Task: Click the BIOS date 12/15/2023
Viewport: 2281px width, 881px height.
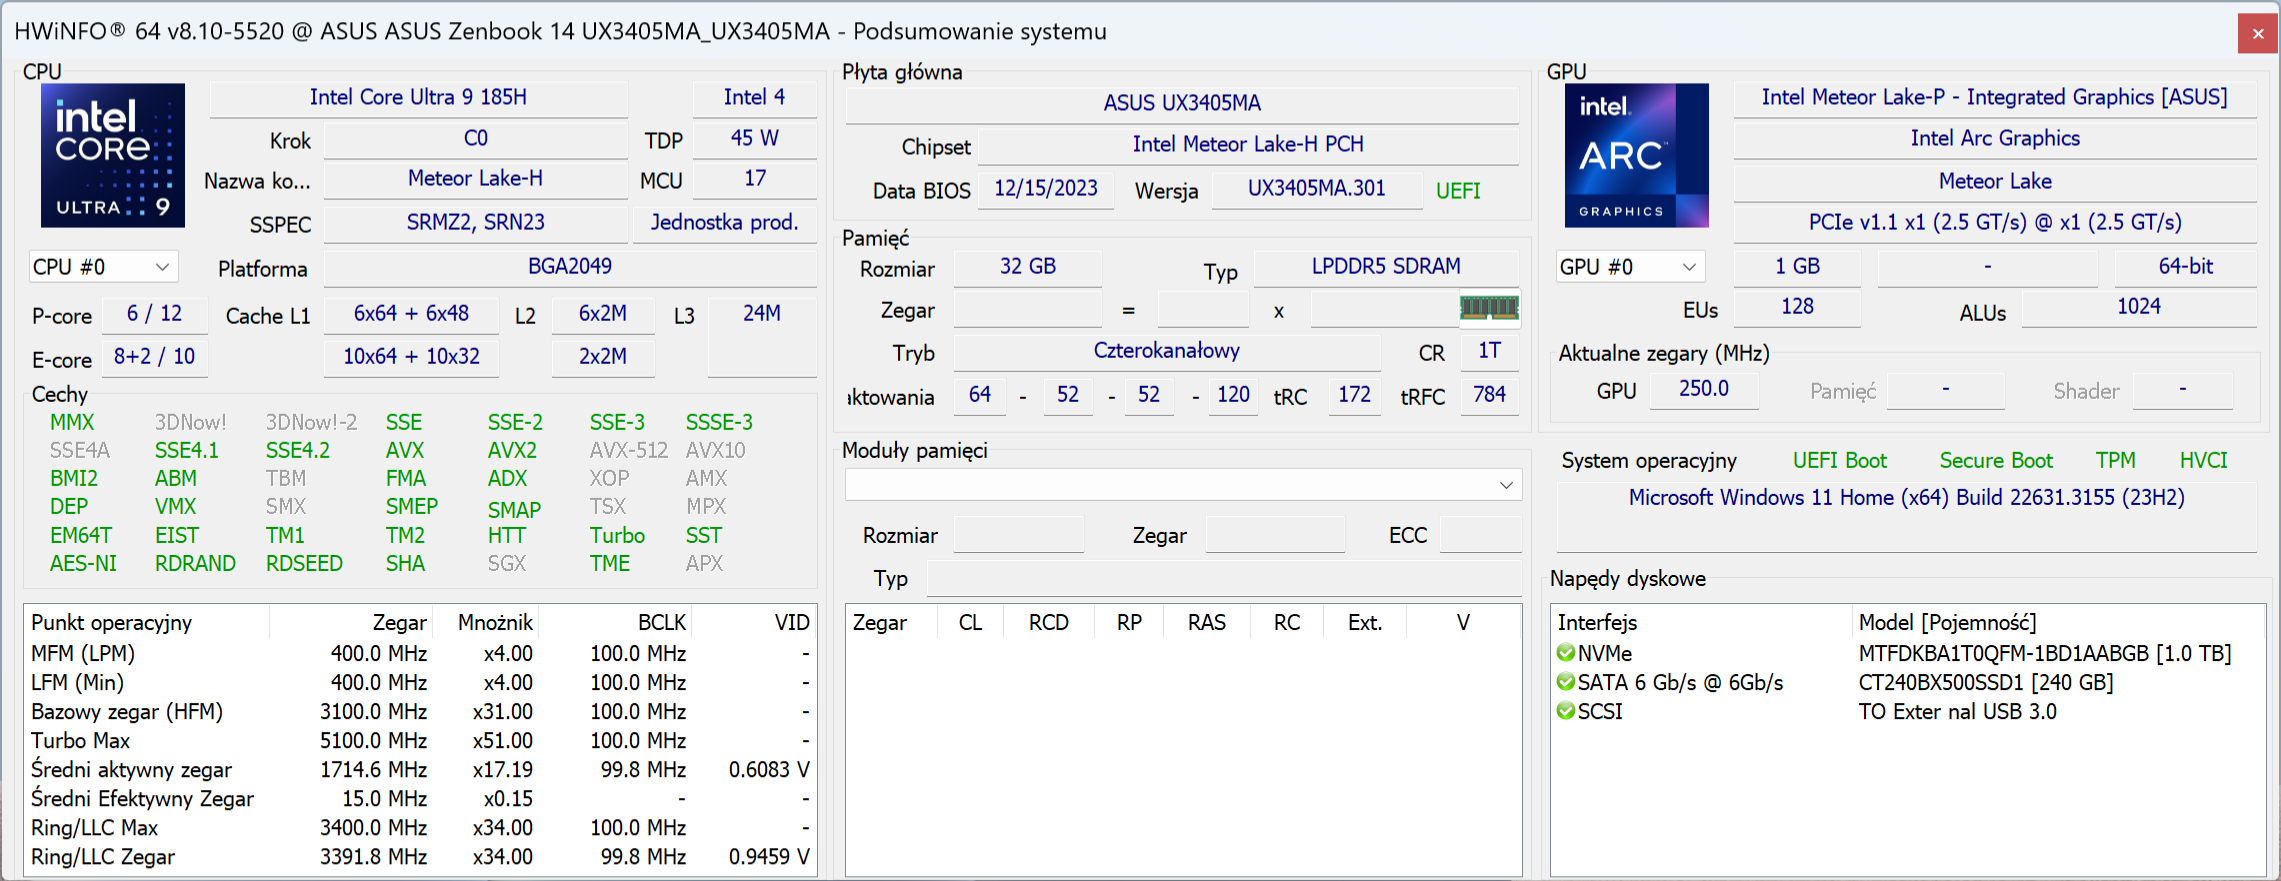Action: [x=1046, y=189]
